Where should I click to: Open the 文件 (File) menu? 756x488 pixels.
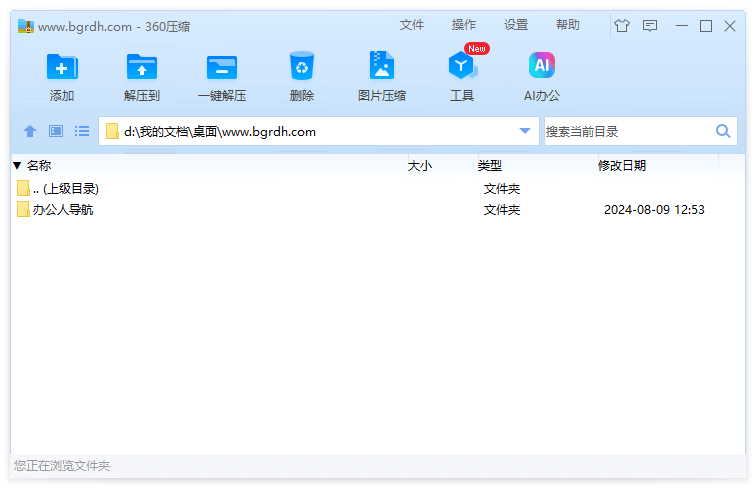coord(412,25)
